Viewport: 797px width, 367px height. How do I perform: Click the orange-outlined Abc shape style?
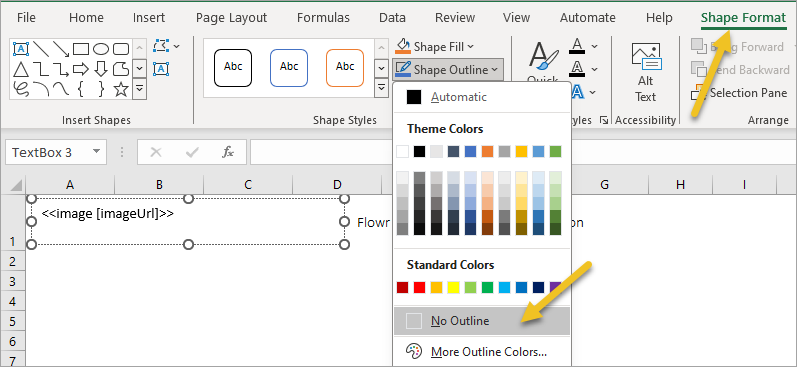345,68
